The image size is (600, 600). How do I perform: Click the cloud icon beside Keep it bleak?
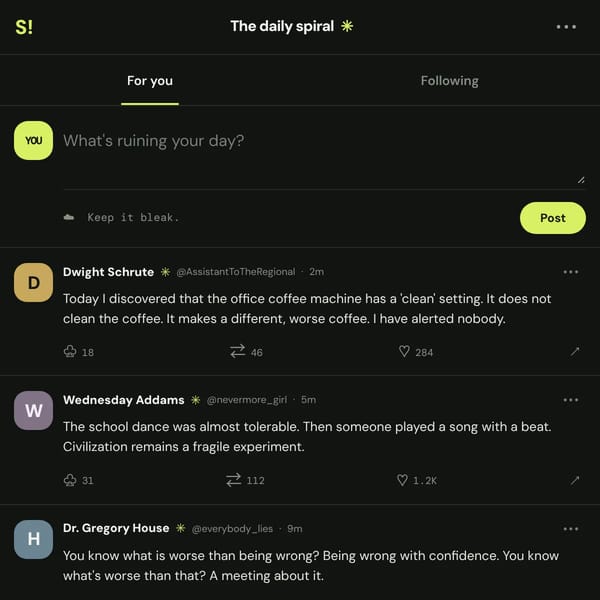click(69, 217)
